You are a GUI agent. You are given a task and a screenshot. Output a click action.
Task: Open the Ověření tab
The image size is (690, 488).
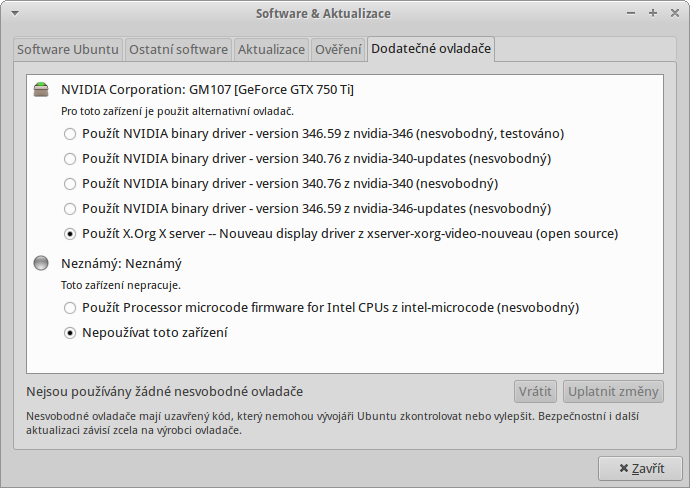click(x=338, y=49)
